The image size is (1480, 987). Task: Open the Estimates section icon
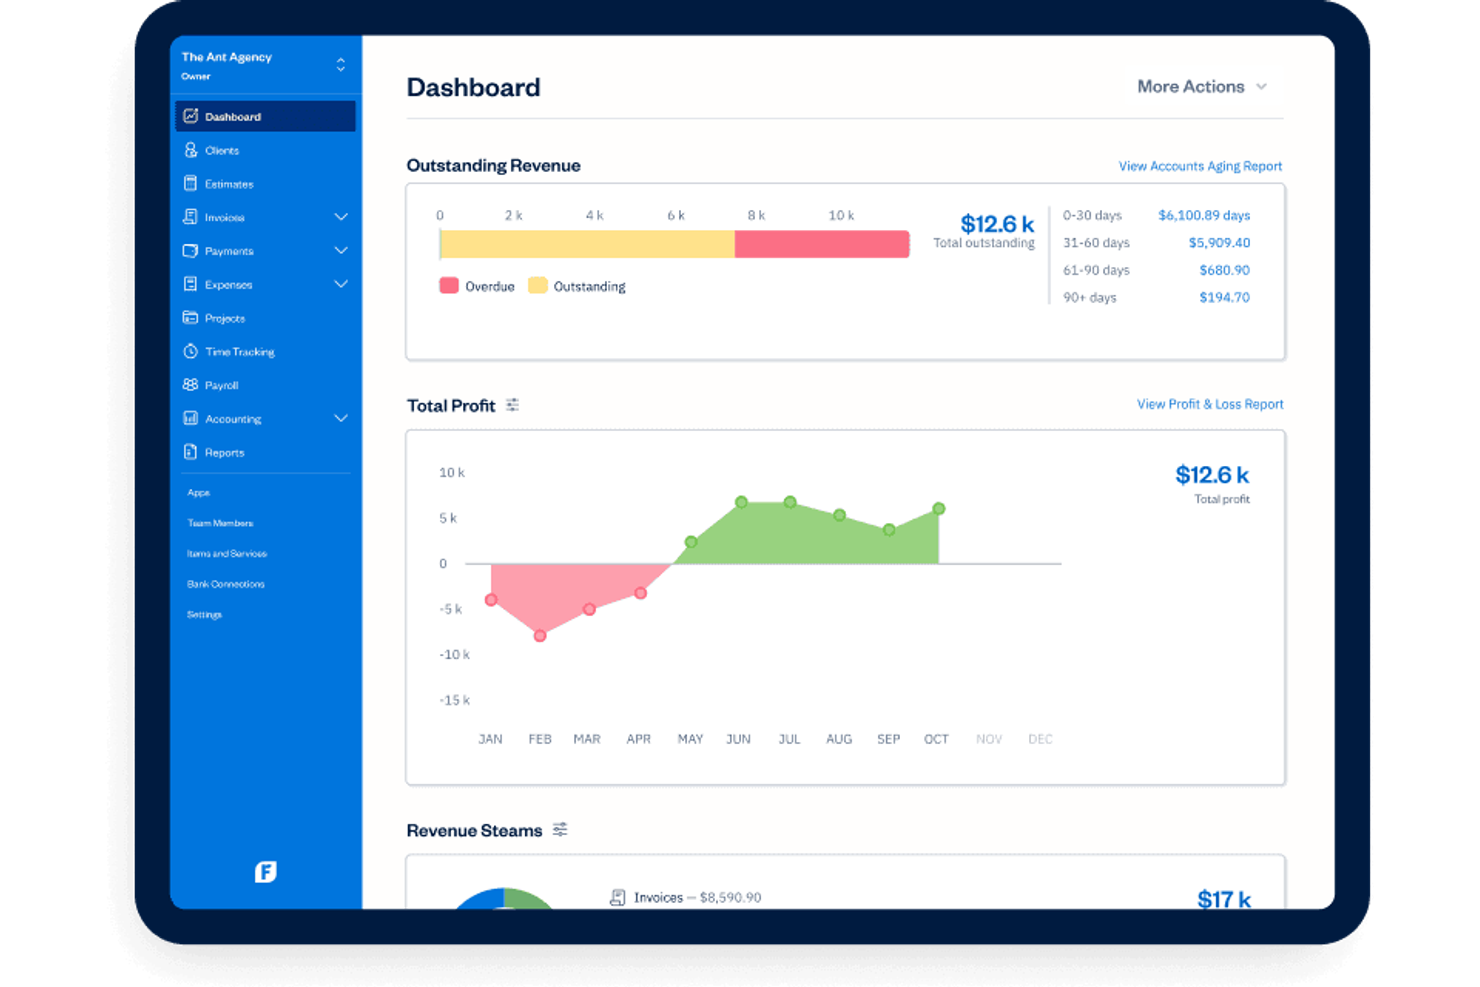pyautogui.click(x=190, y=183)
